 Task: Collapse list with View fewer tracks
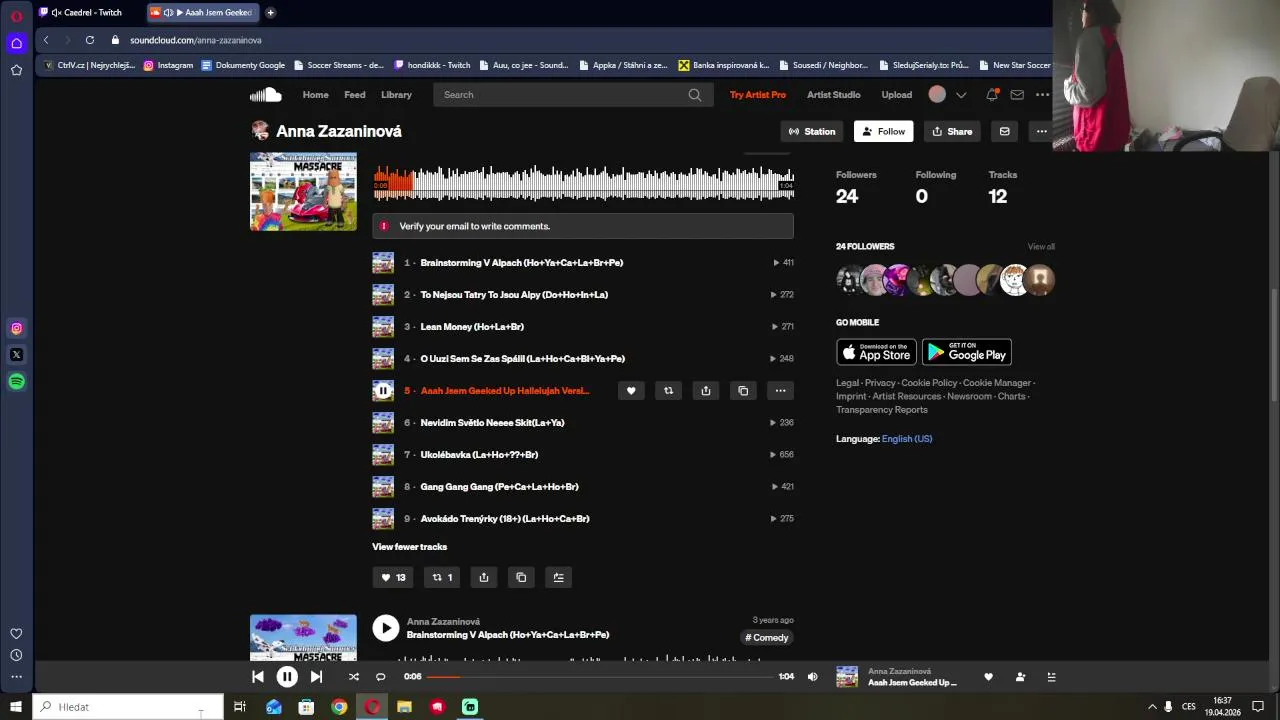coord(409,547)
